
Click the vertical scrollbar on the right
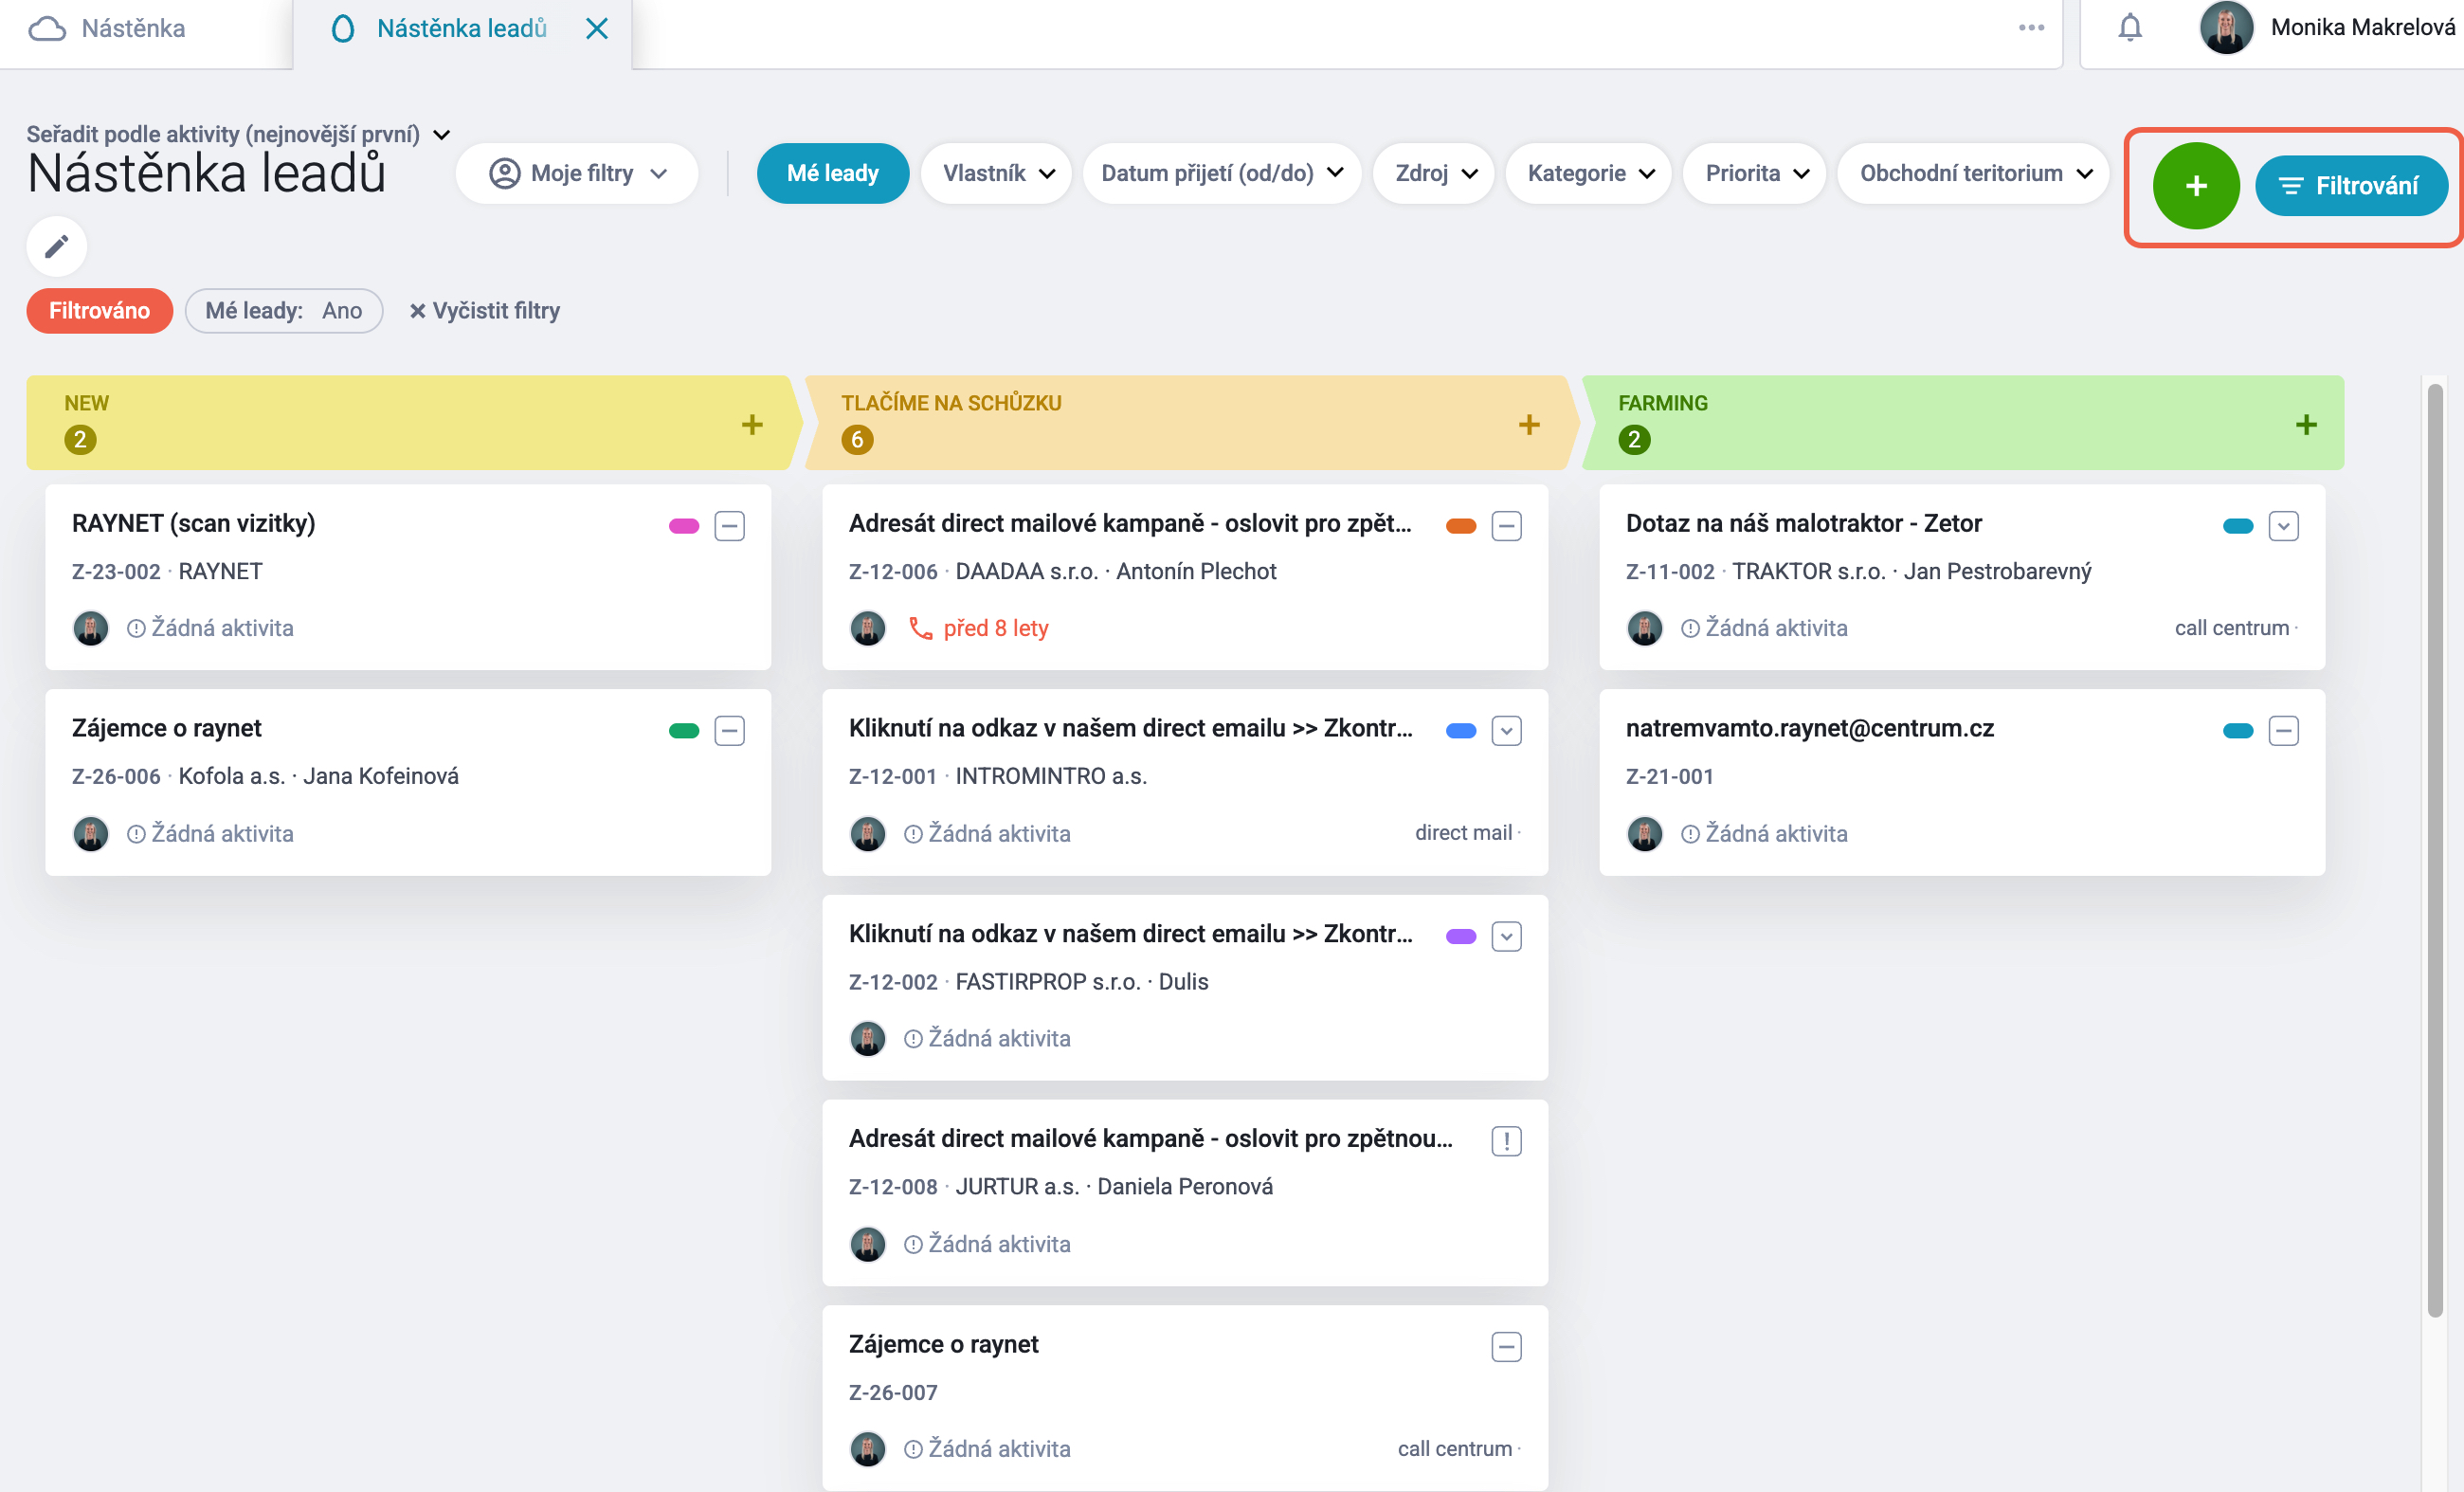(2435, 850)
